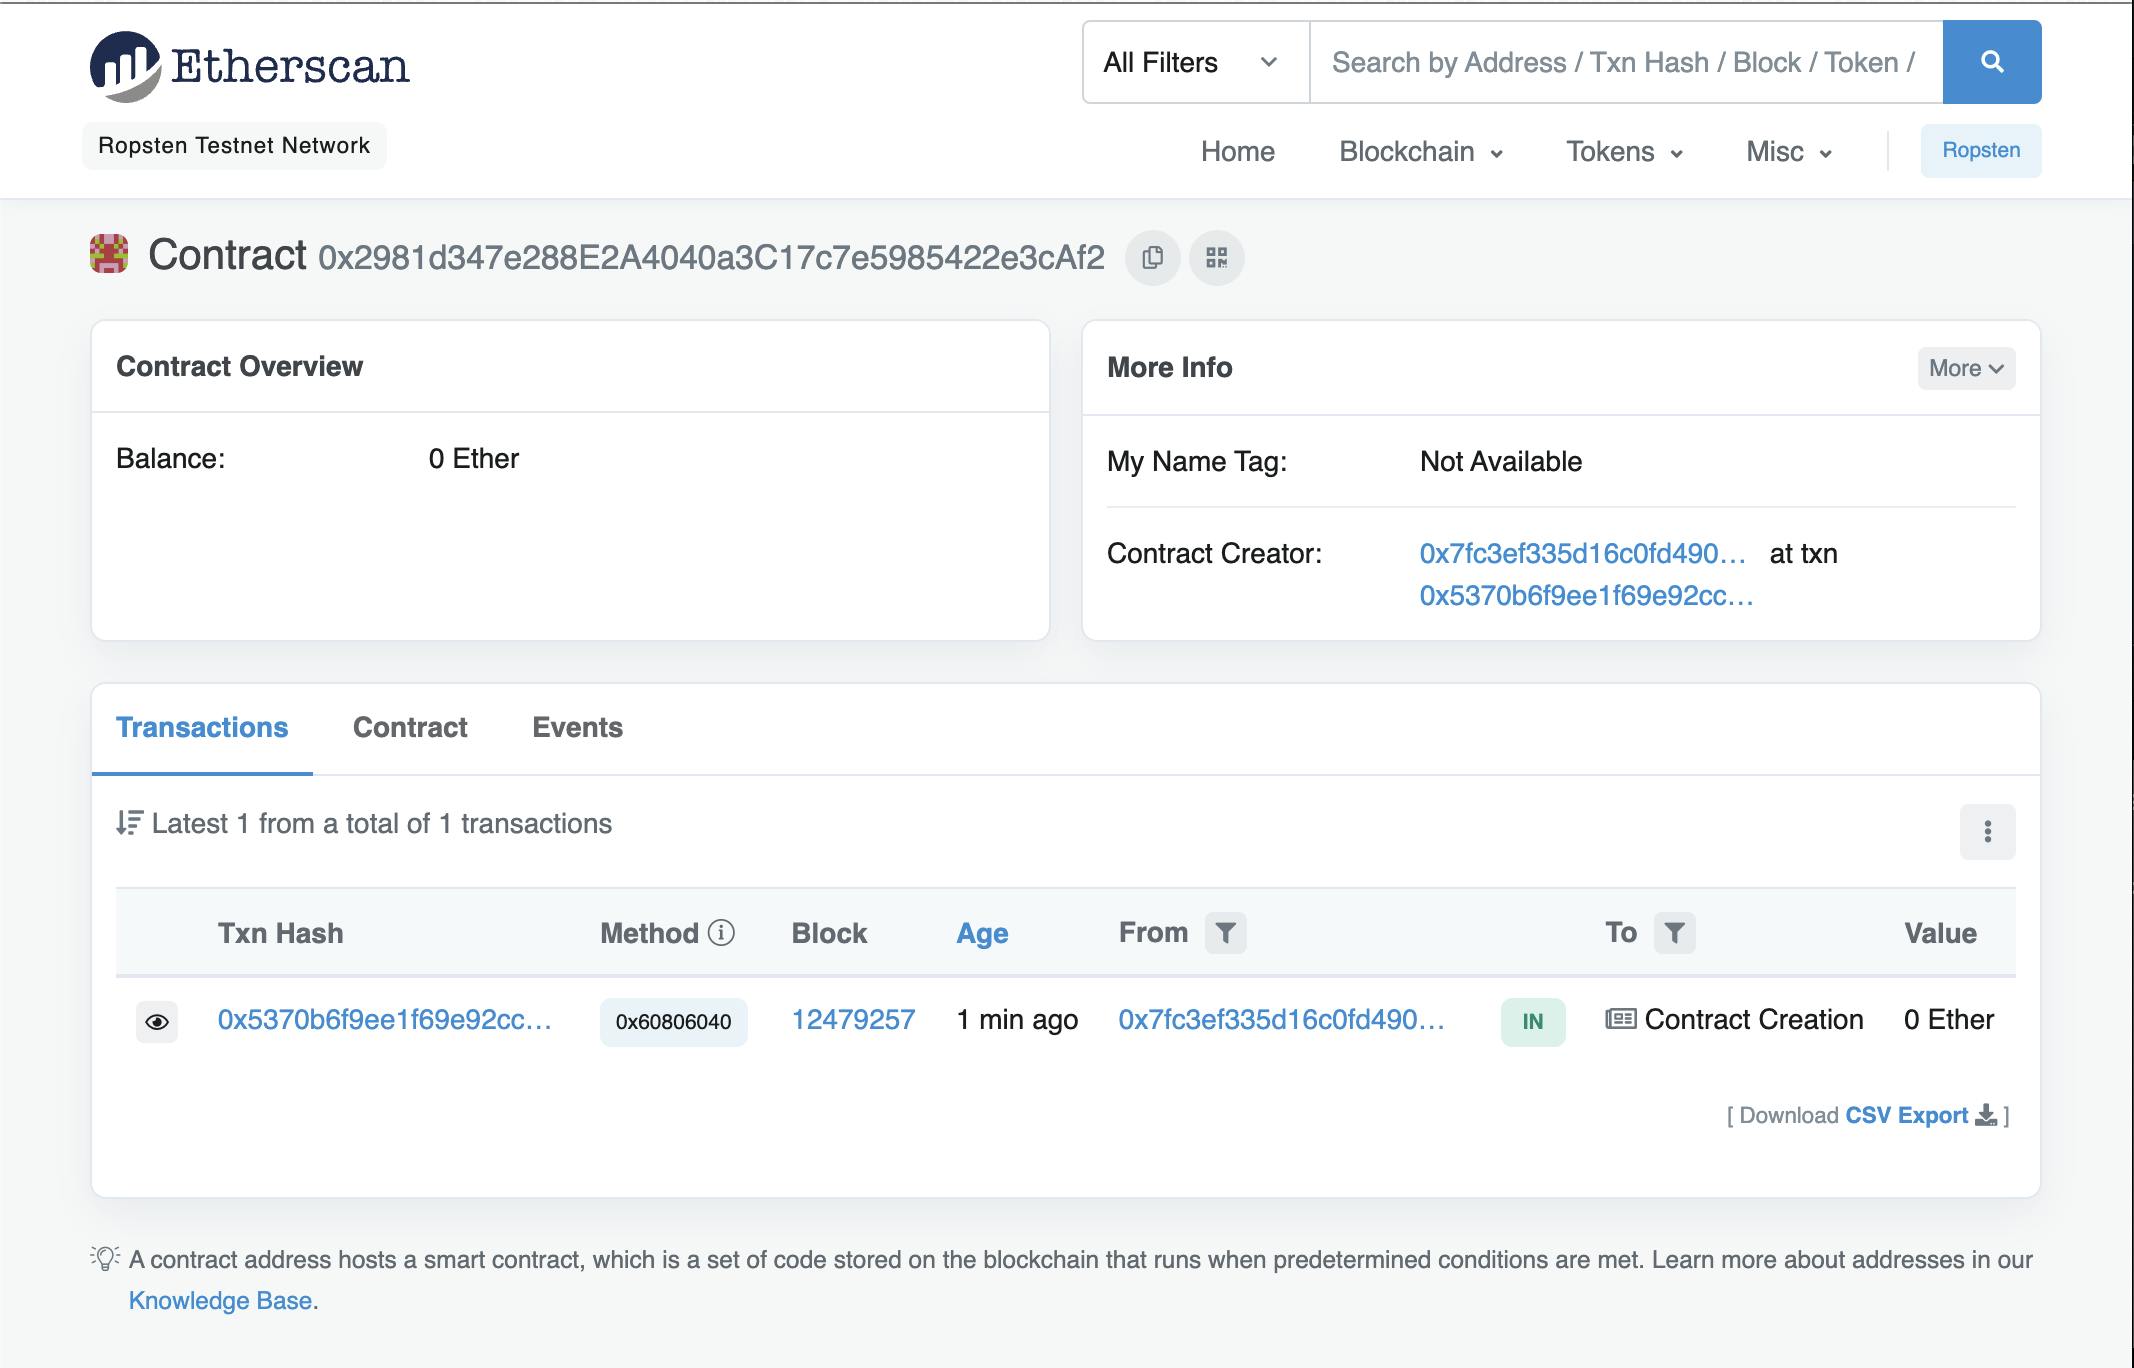Open block 12479257 details
The height and width of the screenshot is (1368, 2134).
pos(852,1019)
